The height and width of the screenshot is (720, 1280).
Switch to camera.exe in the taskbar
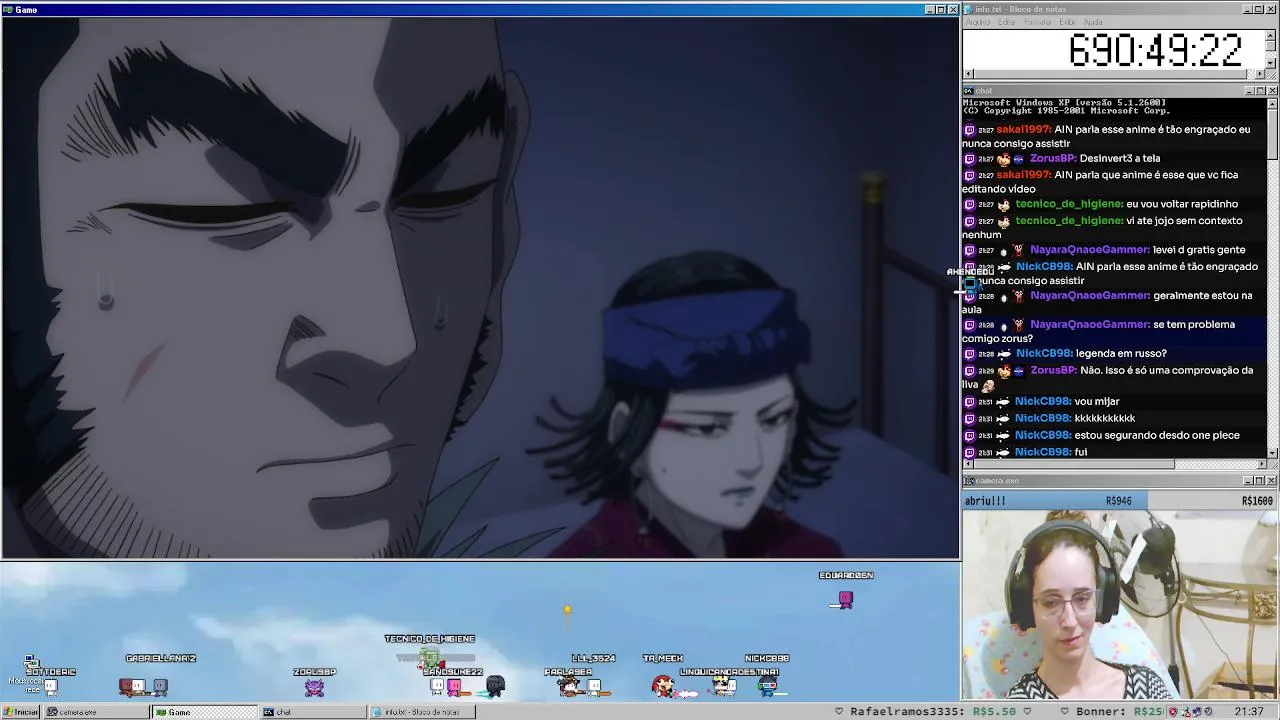[97, 712]
